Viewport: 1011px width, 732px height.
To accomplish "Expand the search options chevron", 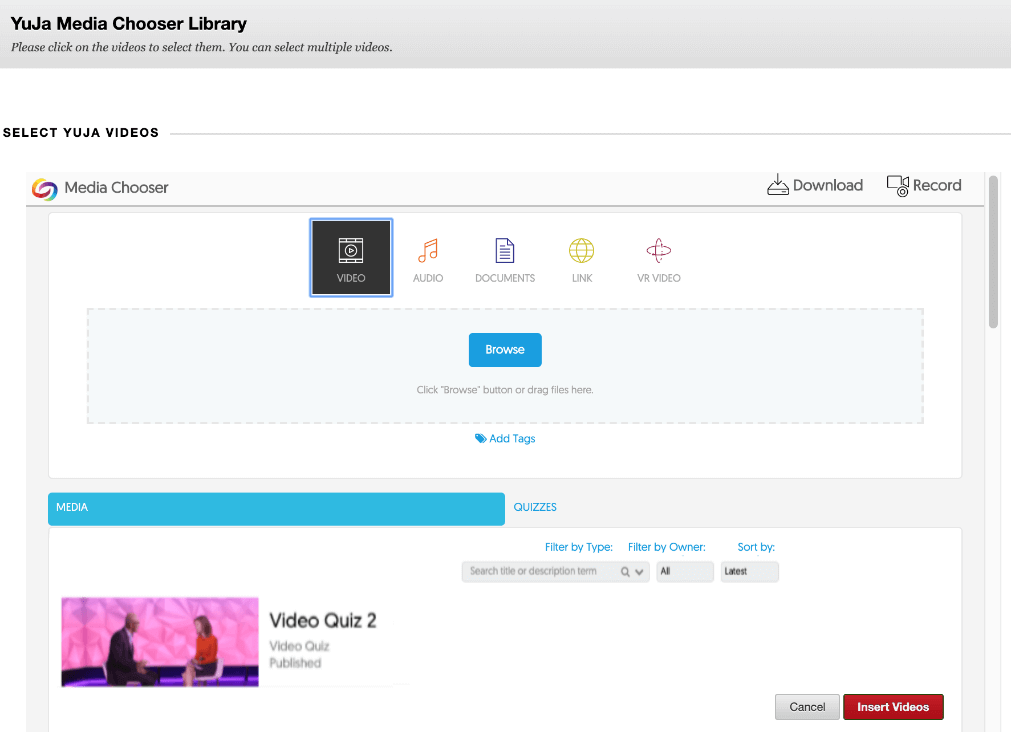I will tap(639, 571).
